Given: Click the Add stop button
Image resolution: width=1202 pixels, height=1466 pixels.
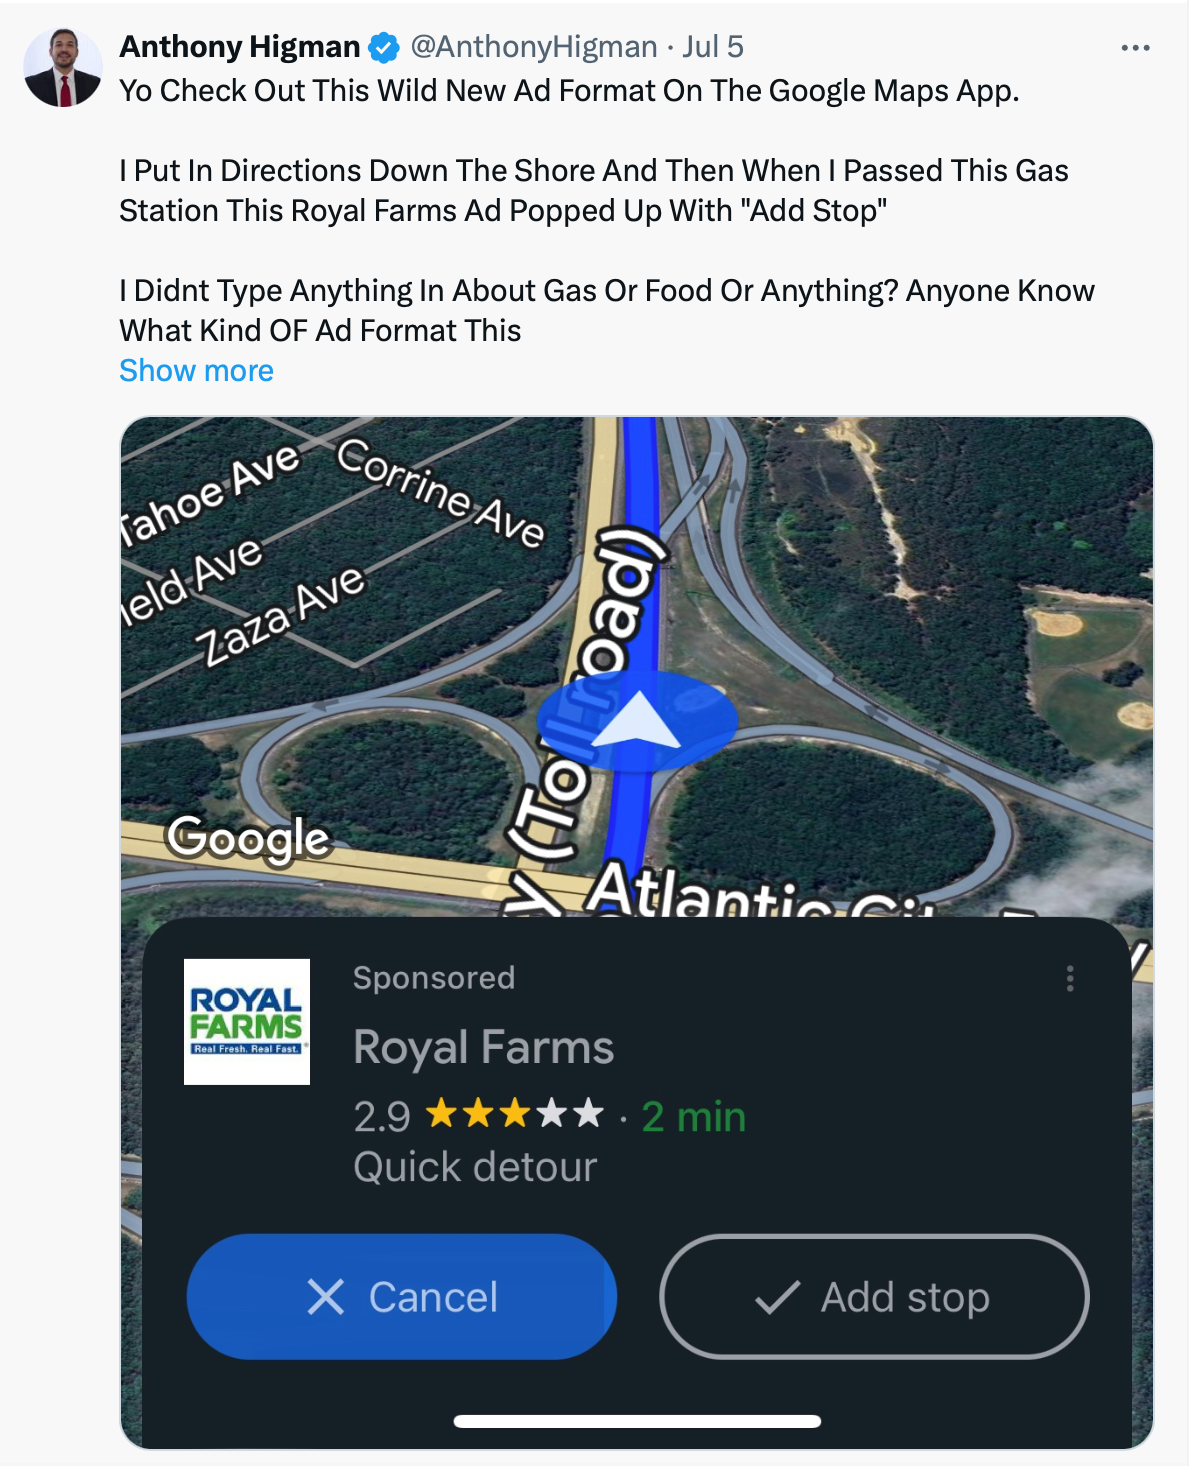Looking at the screenshot, I should coord(874,1297).
